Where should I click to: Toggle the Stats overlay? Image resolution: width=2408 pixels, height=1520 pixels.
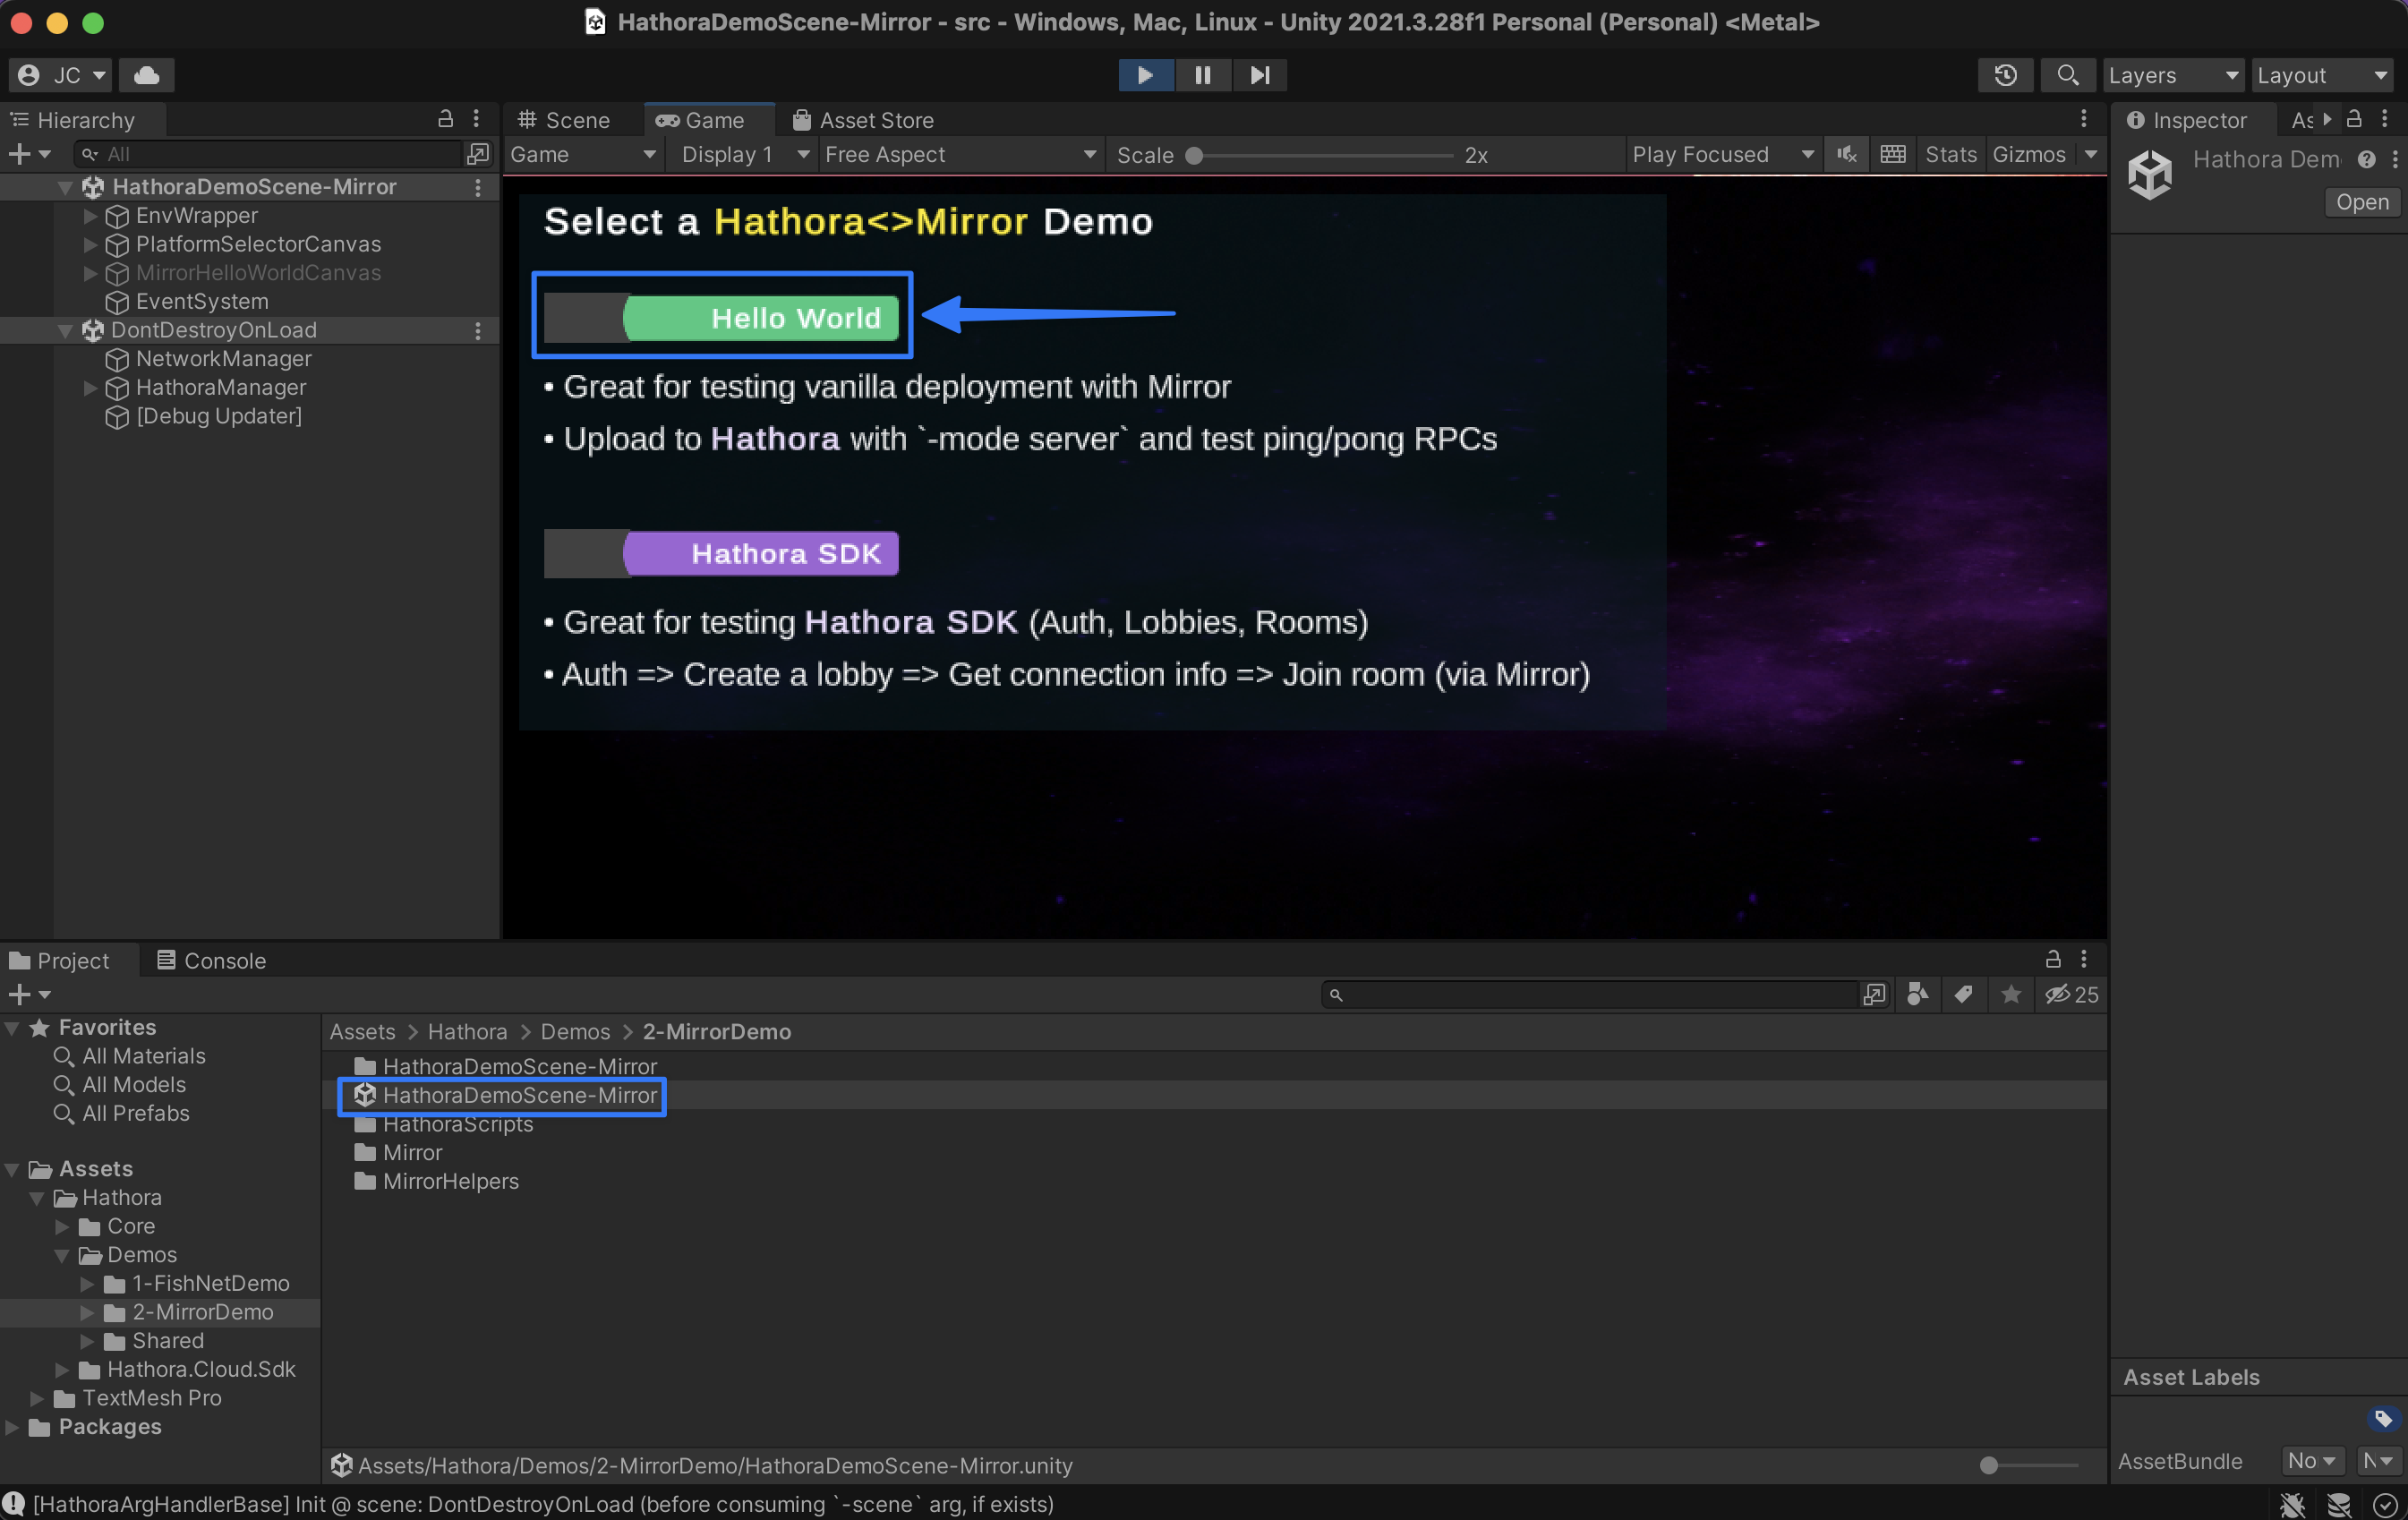(1950, 155)
